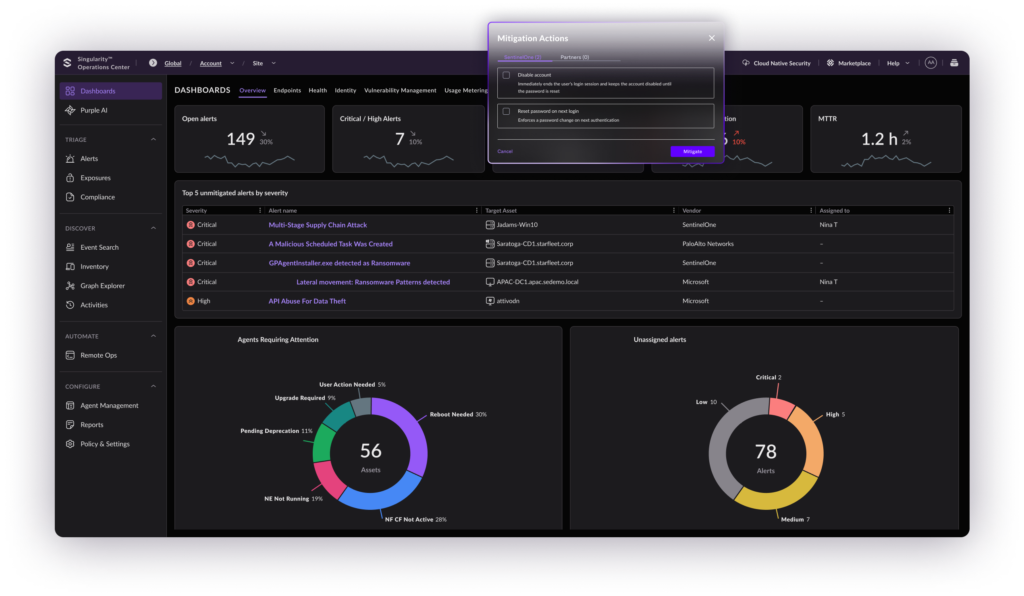The image size is (1024, 596).
Task: Click the MTTR 1.2 h card
Action: coord(886,139)
